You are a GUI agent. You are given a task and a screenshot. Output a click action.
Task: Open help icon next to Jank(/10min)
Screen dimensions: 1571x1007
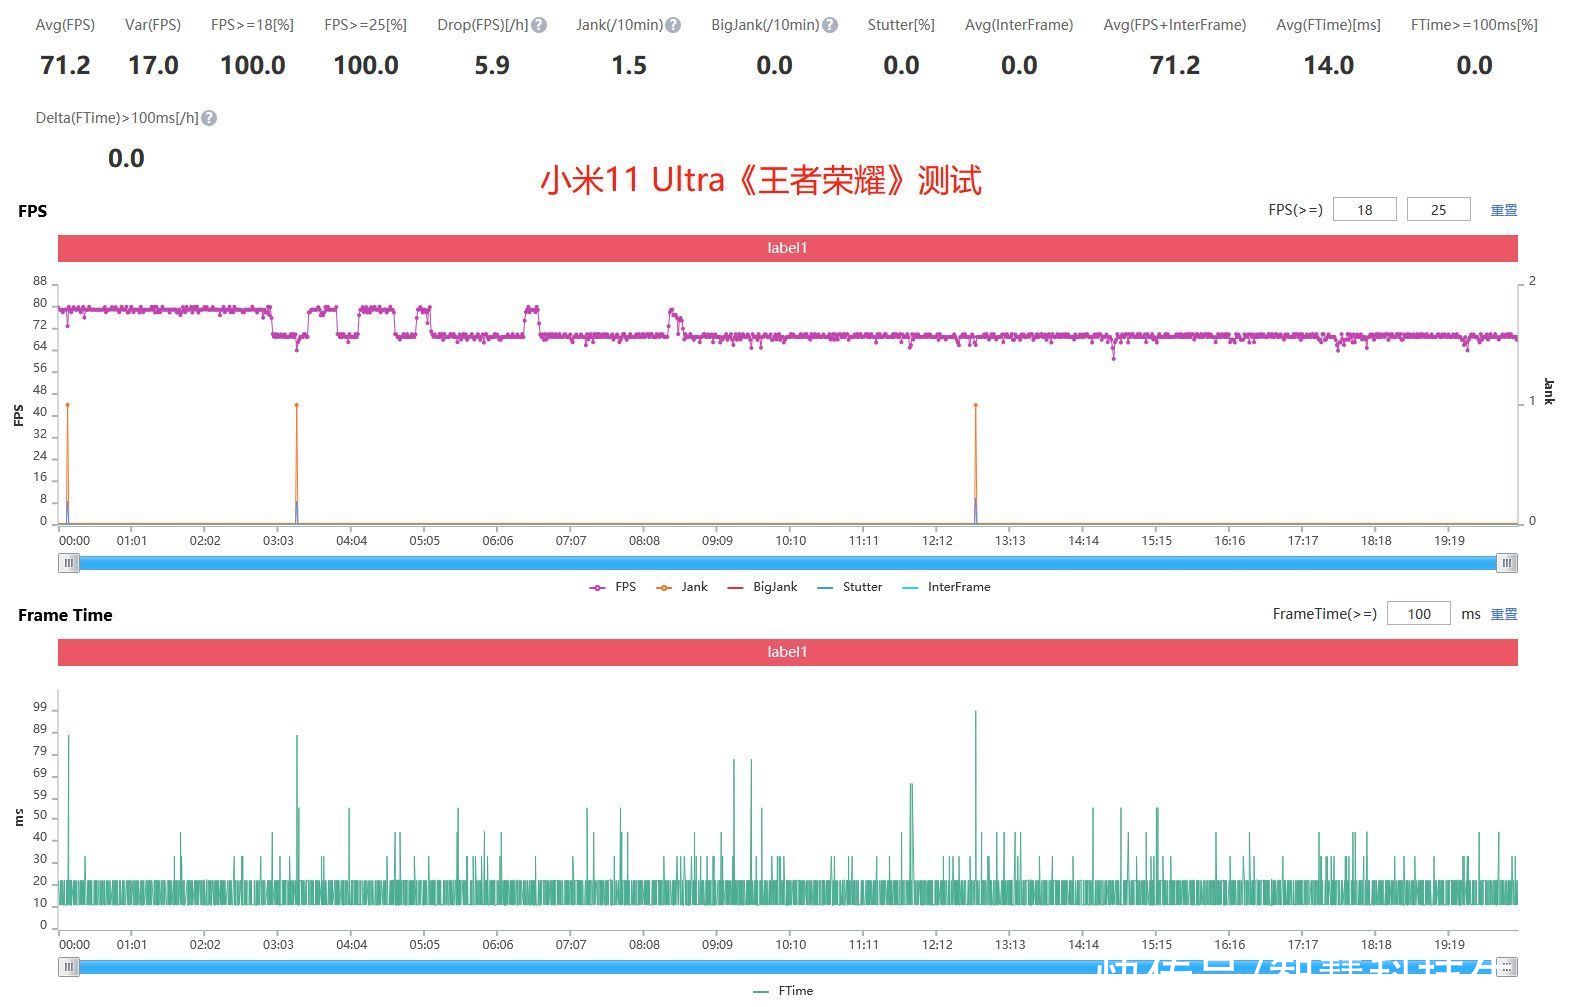tap(673, 25)
